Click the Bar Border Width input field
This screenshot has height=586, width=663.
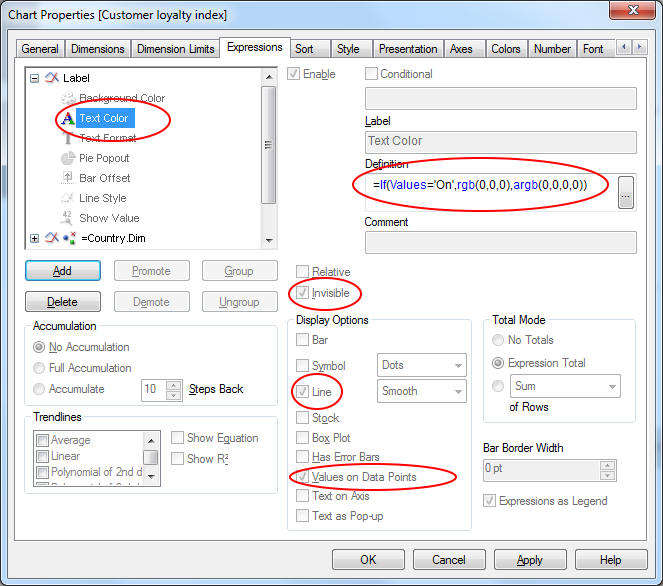click(x=542, y=470)
